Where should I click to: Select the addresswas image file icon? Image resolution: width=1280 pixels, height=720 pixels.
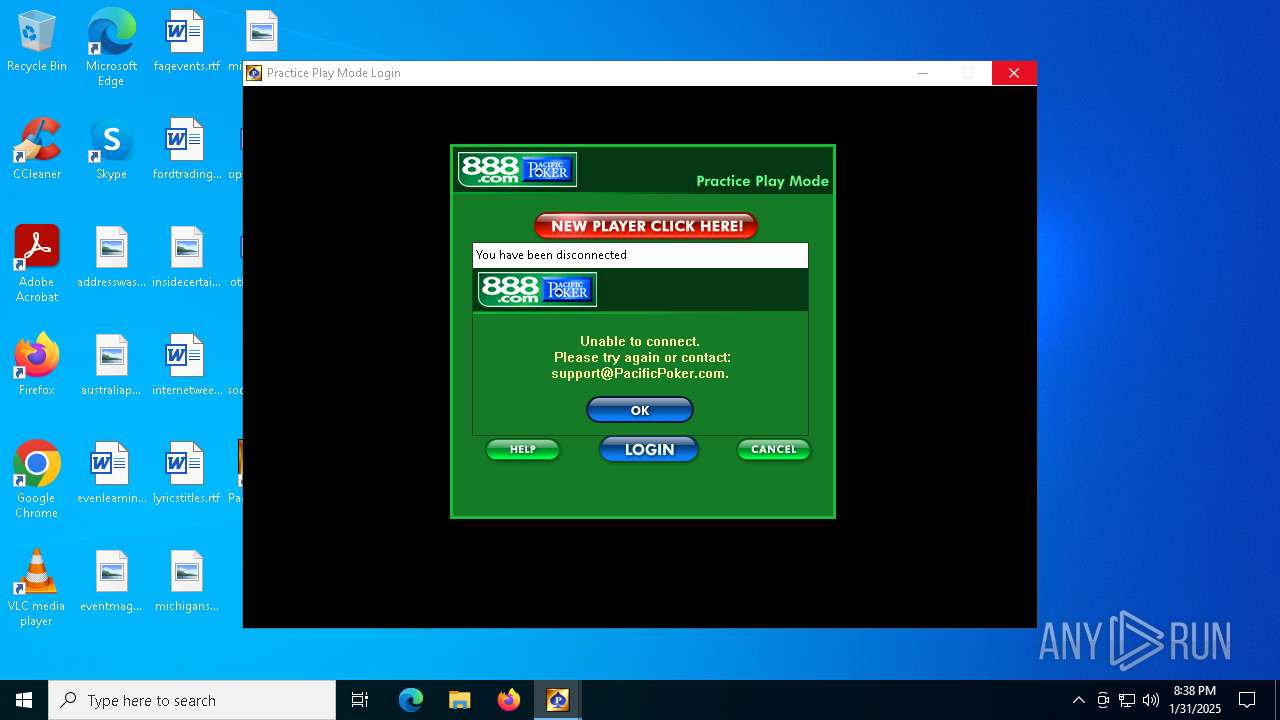111,258
